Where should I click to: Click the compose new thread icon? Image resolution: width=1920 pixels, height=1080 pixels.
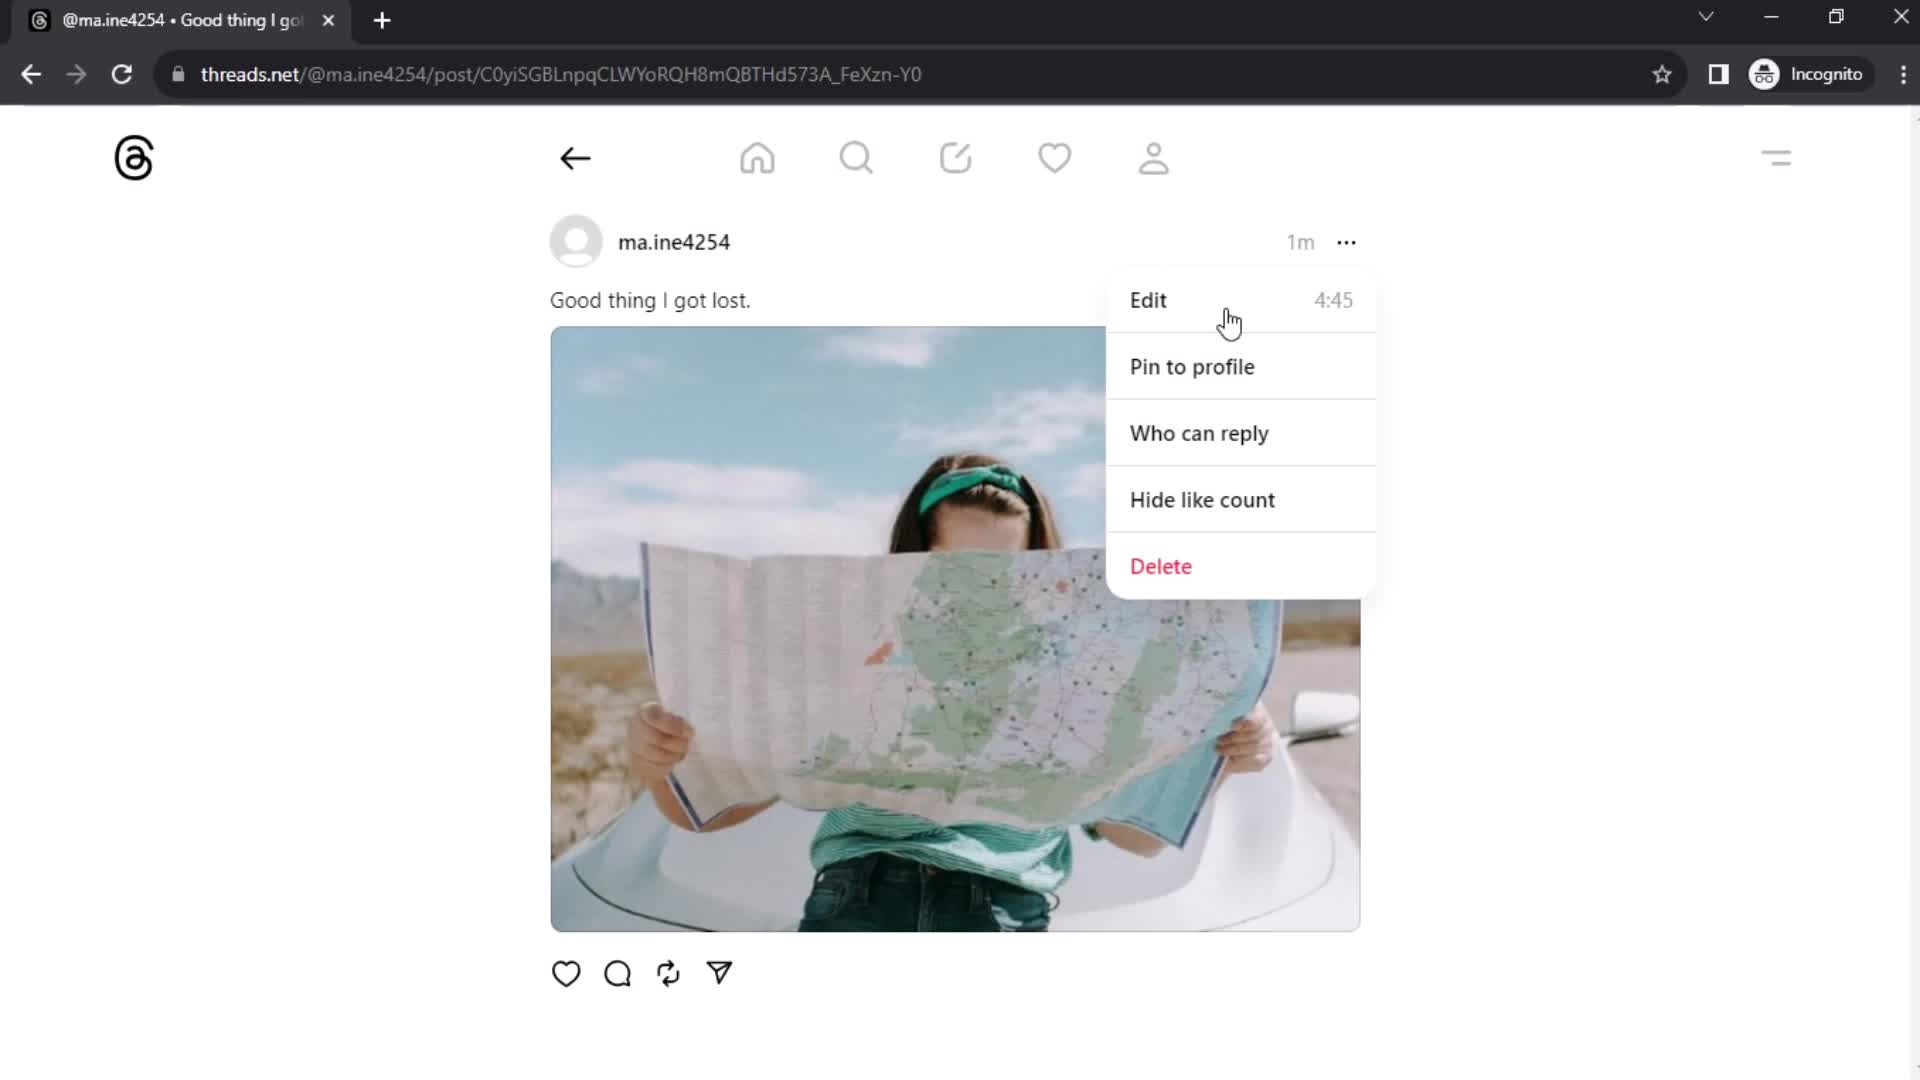point(955,158)
